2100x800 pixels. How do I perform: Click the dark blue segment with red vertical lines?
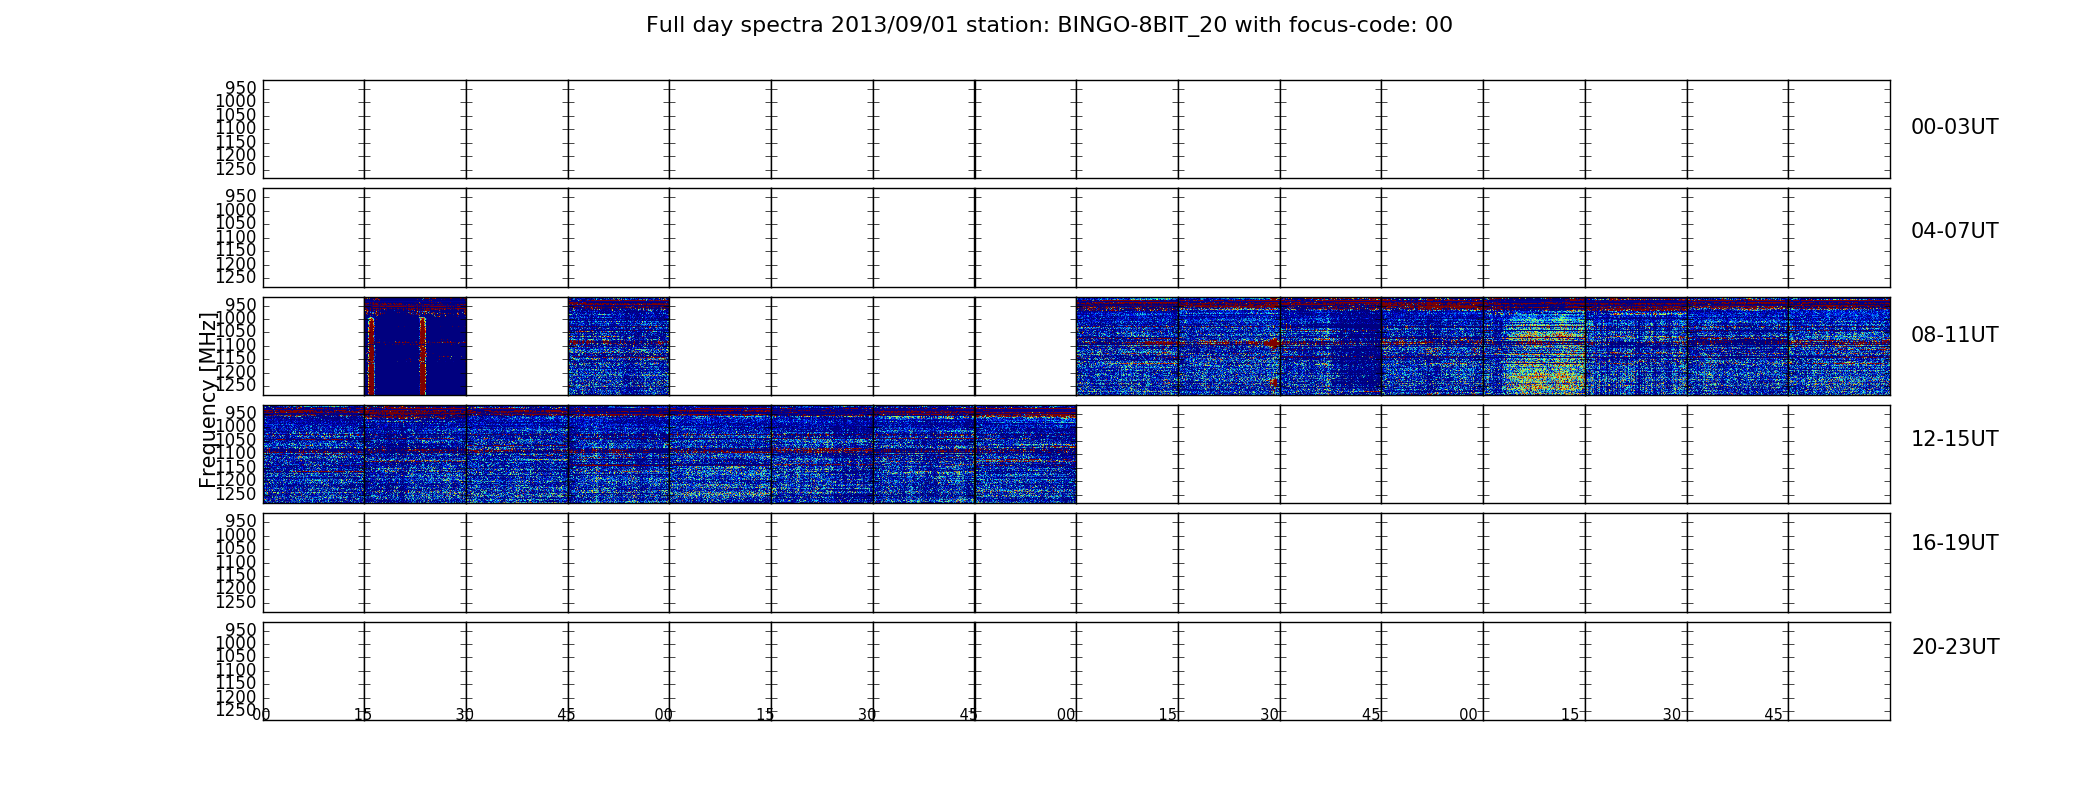[415, 346]
